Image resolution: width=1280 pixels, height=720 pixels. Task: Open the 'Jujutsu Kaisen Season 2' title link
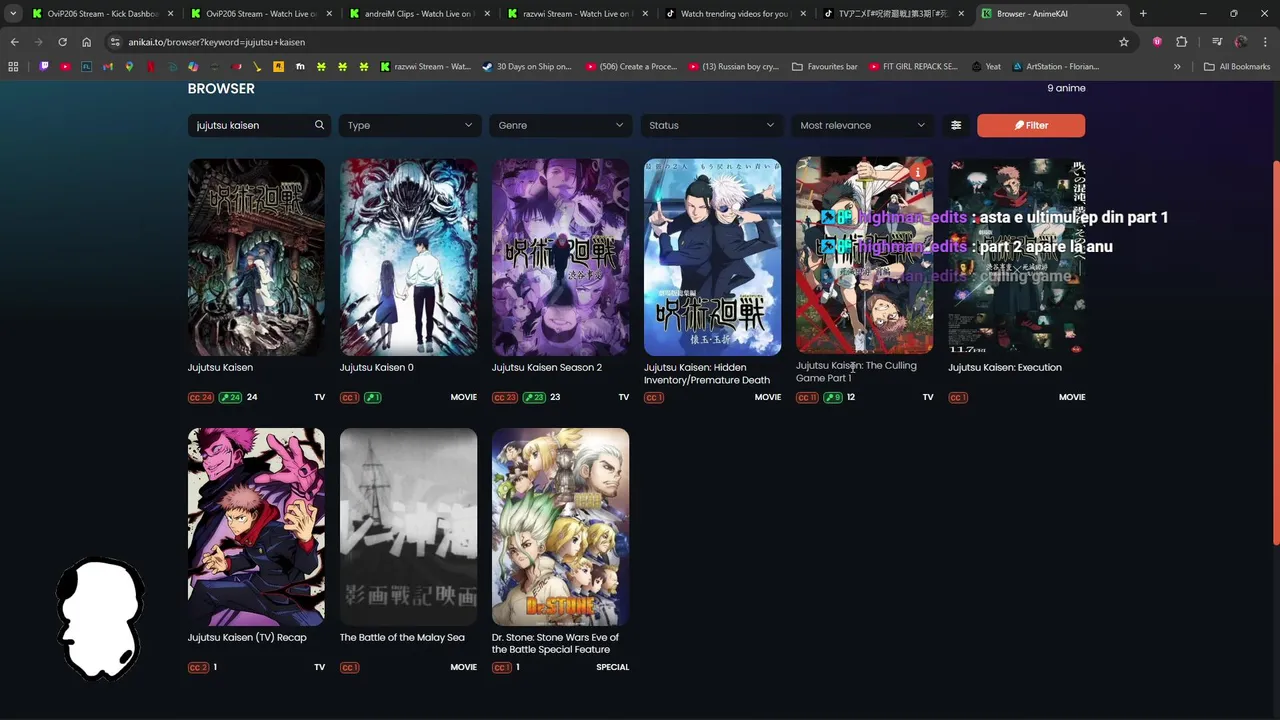pyautogui.click(x=547, y=367)
